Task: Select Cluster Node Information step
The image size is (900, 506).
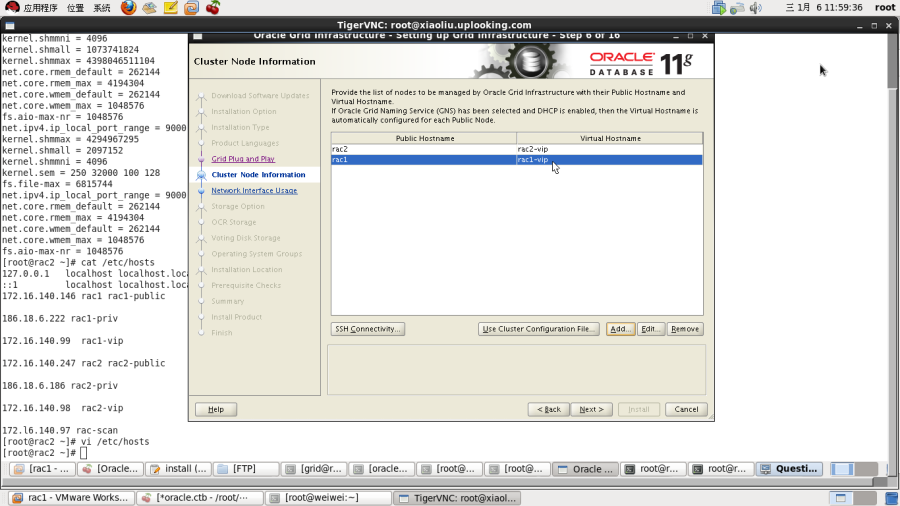Action: point(258,174)
